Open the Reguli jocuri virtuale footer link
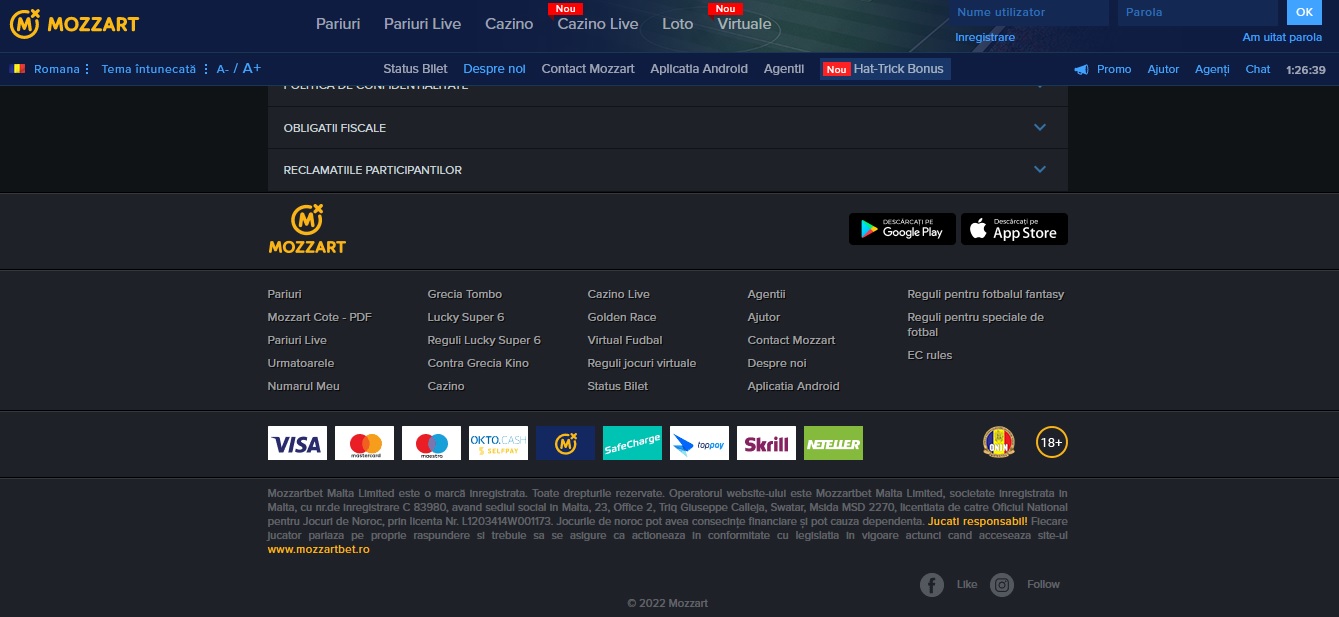The image size is (1339, 617). [642, 363]
